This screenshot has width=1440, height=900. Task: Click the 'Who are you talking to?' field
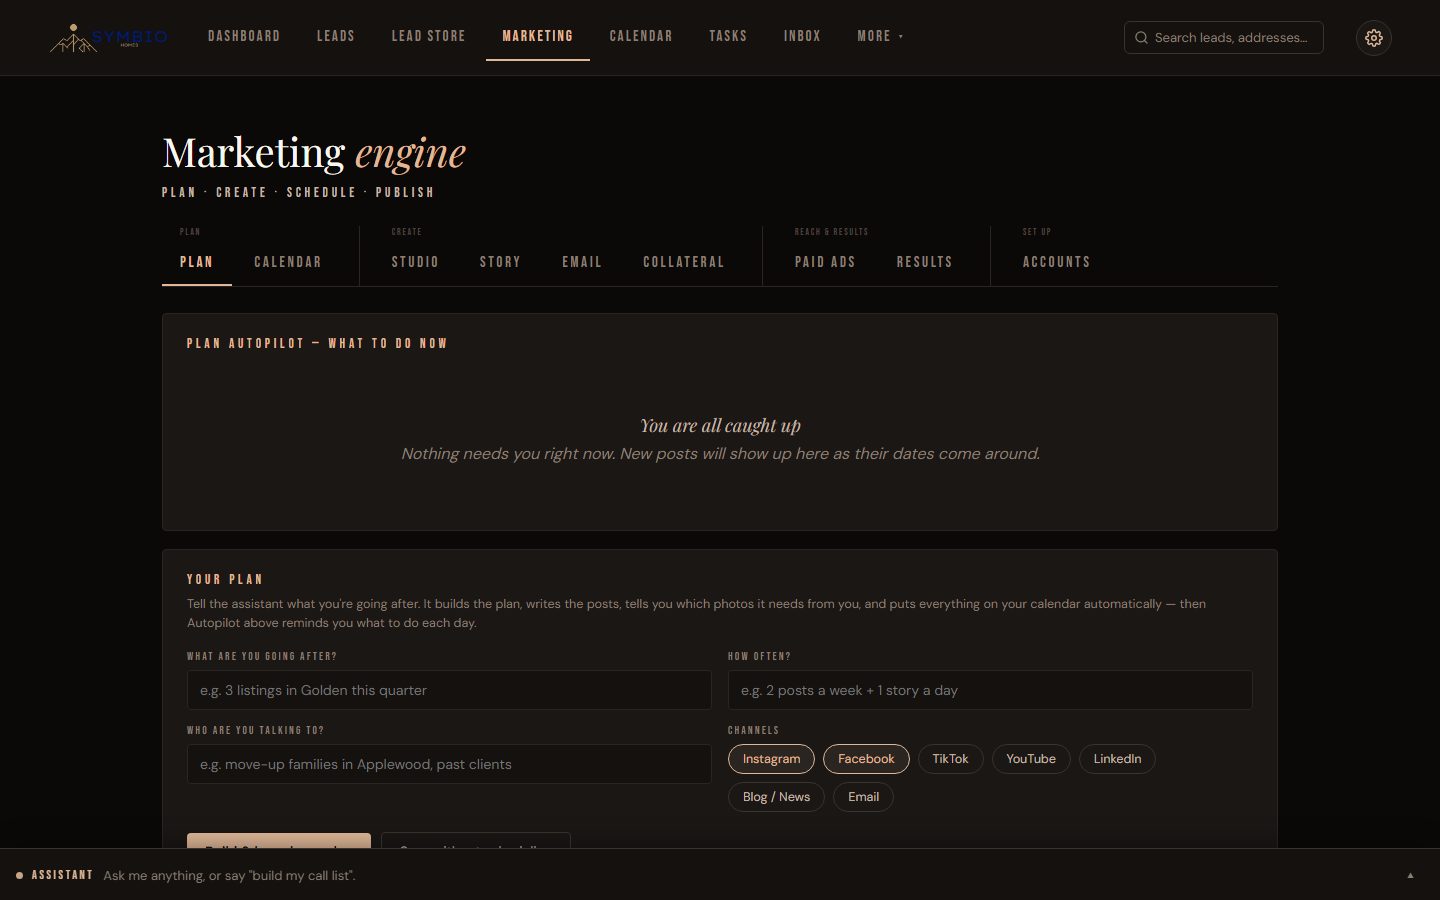pos(449,764)
